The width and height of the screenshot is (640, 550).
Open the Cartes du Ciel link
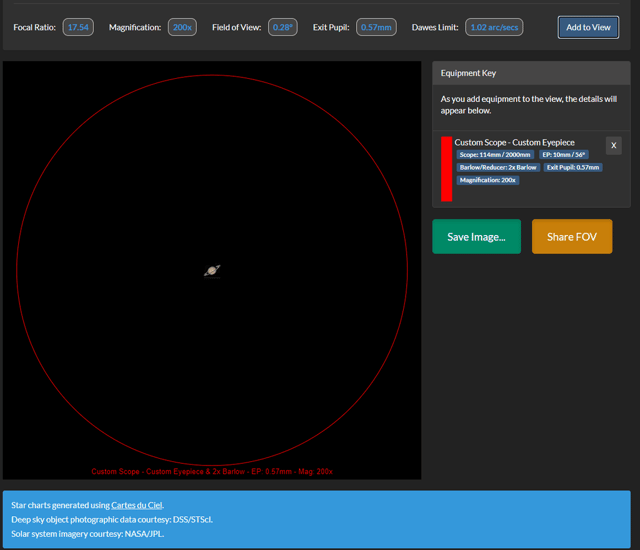[137, 505]
